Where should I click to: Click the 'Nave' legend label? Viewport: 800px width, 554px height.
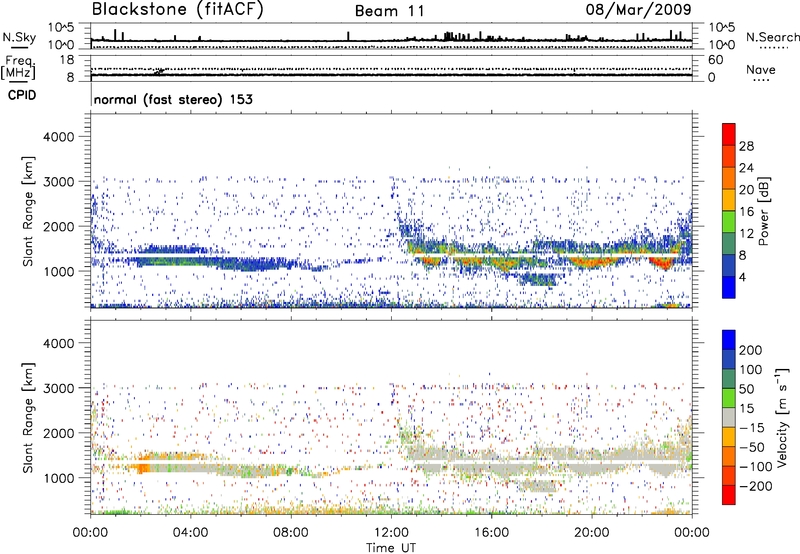pos(761,69)
